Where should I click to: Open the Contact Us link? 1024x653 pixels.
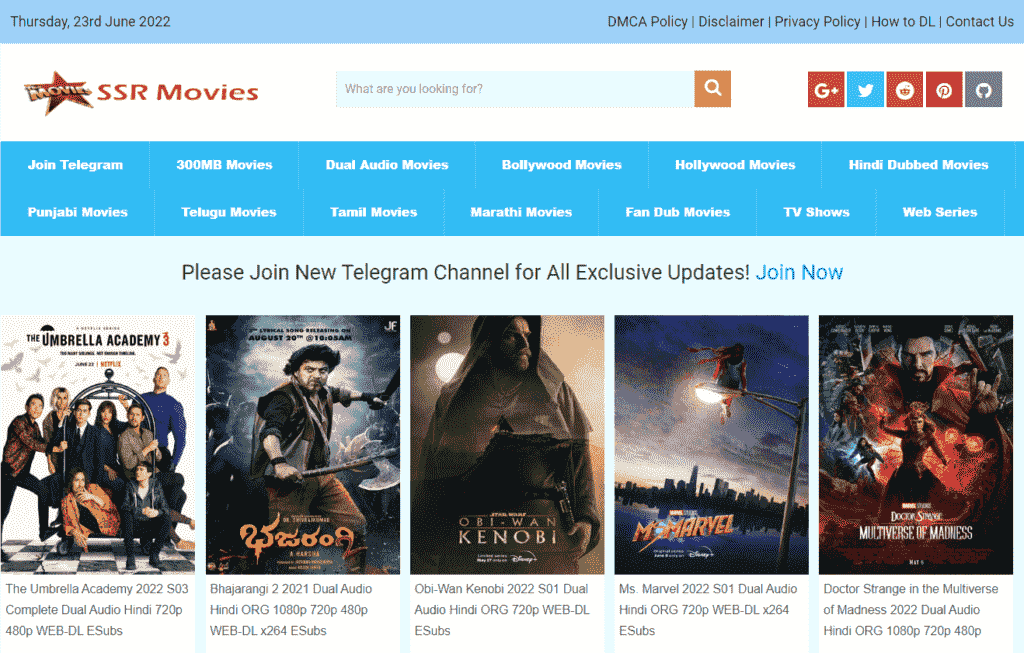980,22
